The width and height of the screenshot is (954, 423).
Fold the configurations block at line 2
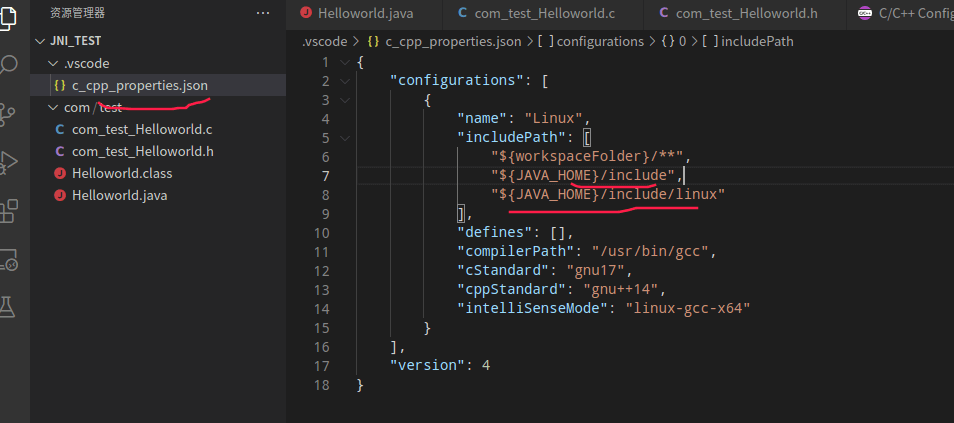click(346, 81)
